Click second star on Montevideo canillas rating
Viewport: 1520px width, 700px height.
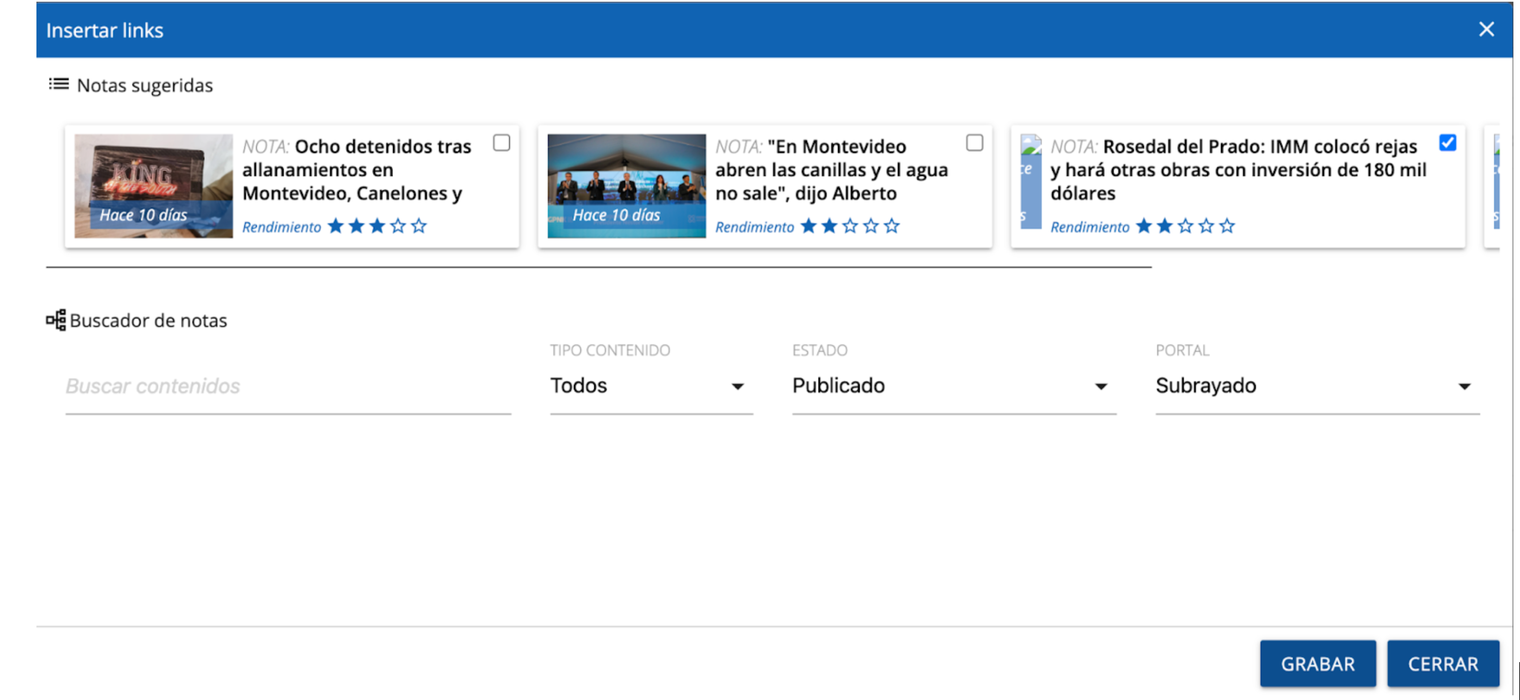pos(829,227)
